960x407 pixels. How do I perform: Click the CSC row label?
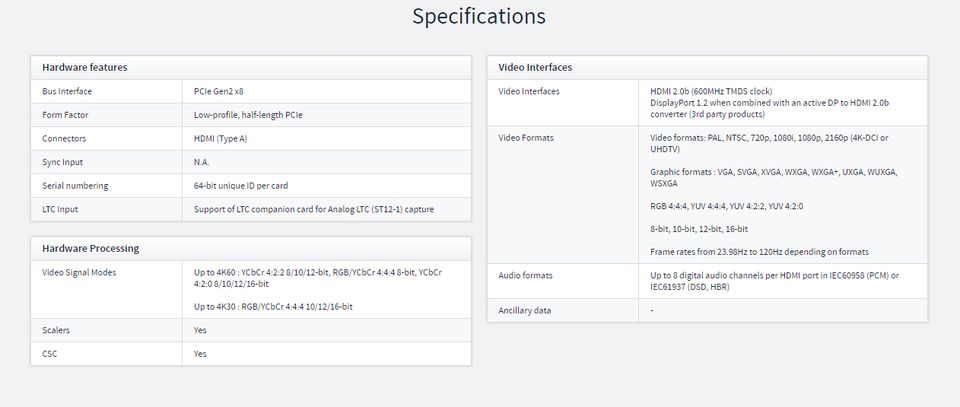point(50,354)
